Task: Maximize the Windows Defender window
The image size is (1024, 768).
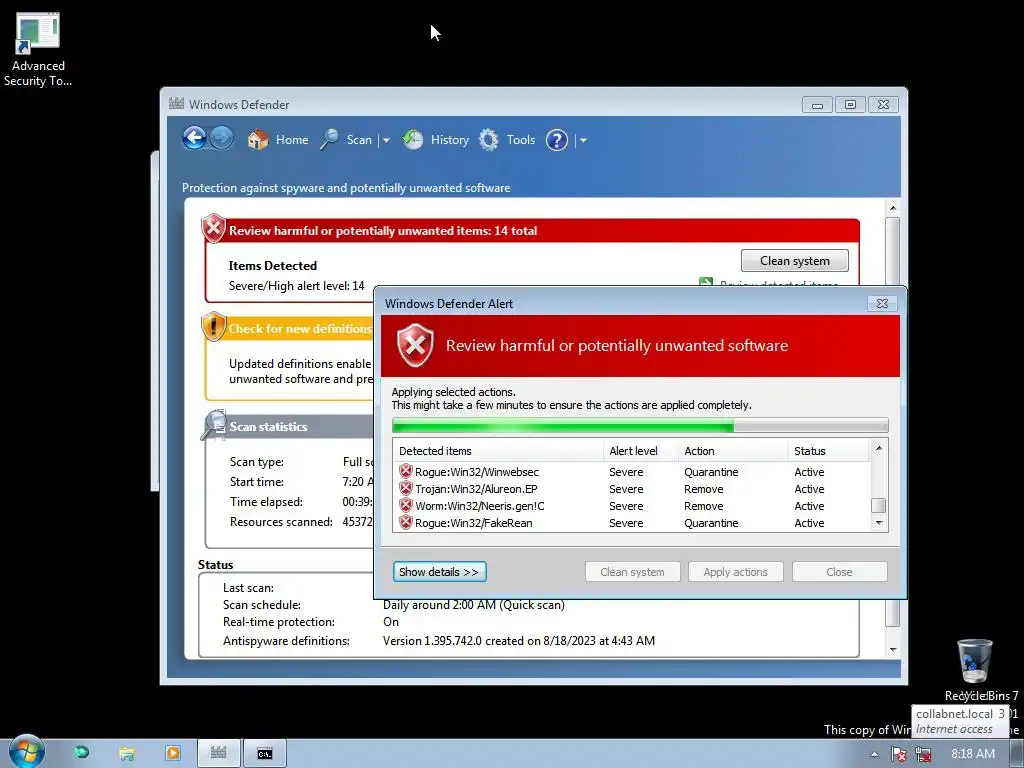Action: (850, 104)
